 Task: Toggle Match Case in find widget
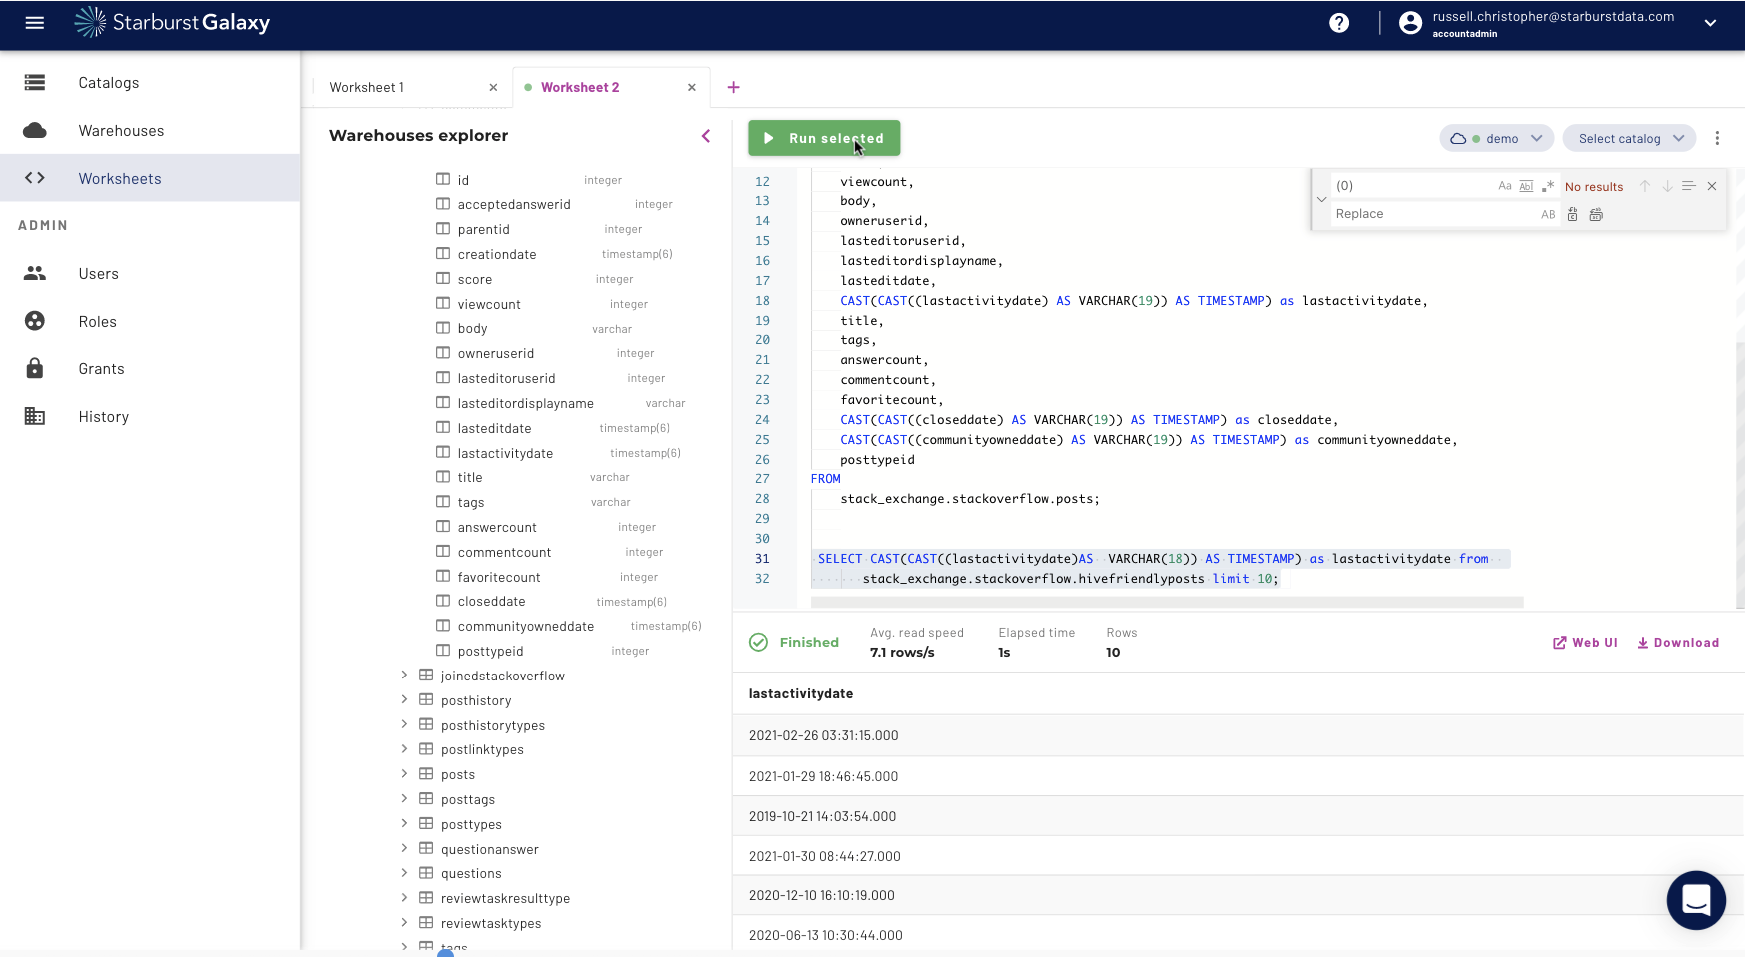[1504, 186]
